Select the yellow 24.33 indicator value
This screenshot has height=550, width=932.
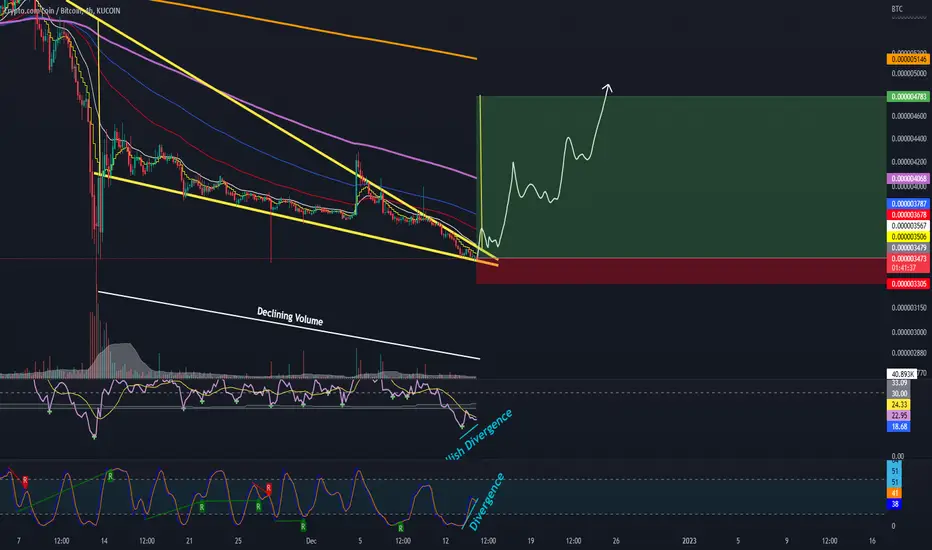[x=899, y=404]
